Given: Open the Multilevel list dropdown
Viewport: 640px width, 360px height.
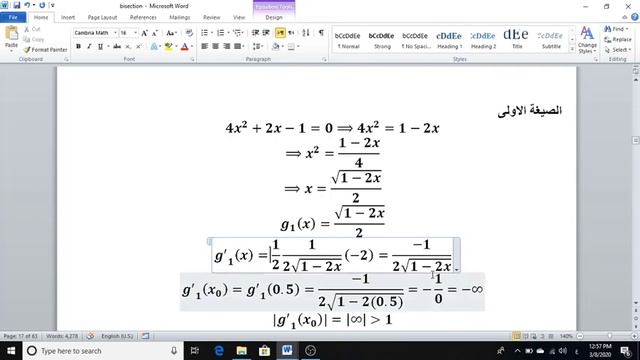Looking at the screenshot, I should point(243,33).
